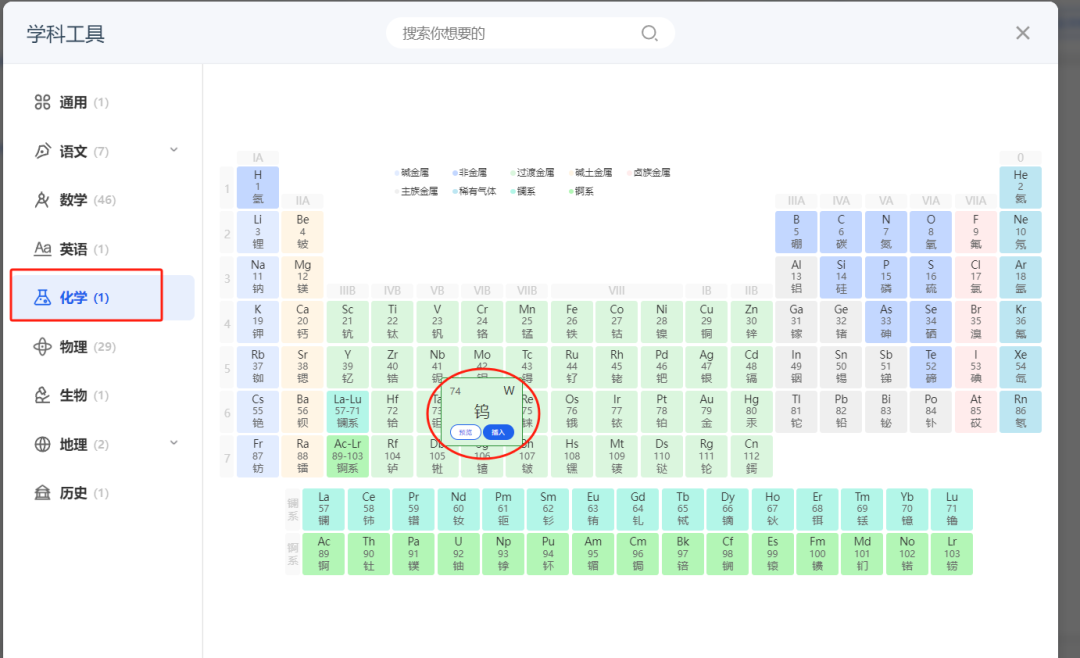Image resolution: width=1080 pixels, height=658 pixels.
Task: Click the search magnifier icon
Action: (x=650, y=33)
